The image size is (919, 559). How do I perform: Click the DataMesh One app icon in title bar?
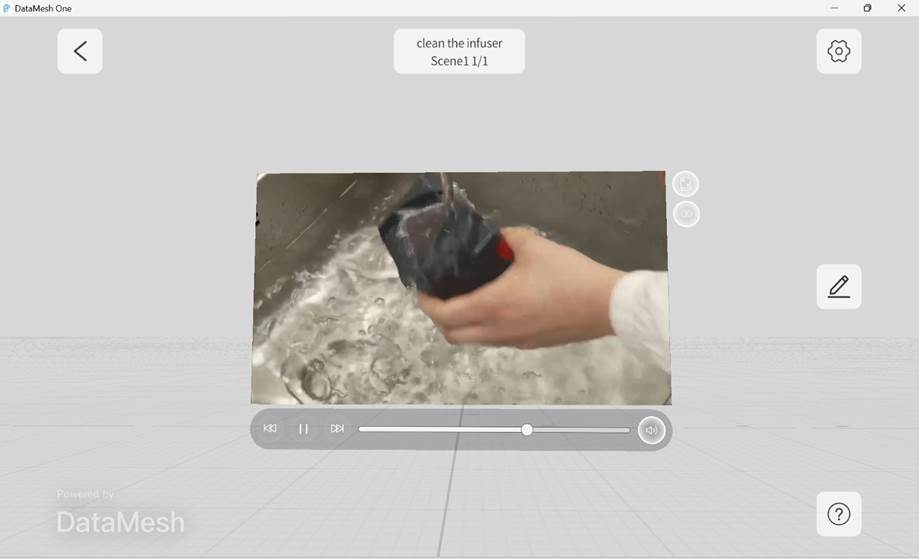(8, 8)
